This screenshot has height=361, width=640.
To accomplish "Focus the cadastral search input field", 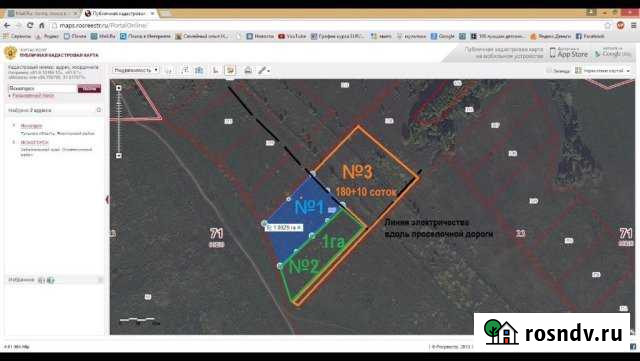I will pyautogui.click(x=42, y=89).
